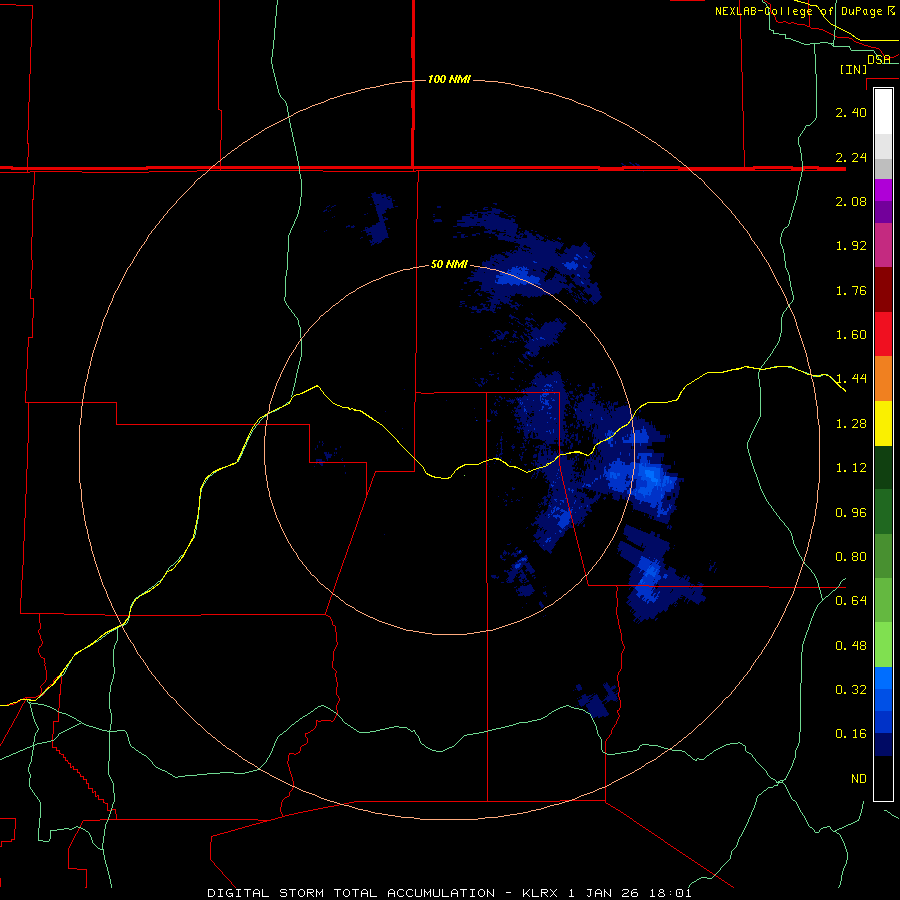Click the [IN] units label
900x900 pixels.
(853, 69)
